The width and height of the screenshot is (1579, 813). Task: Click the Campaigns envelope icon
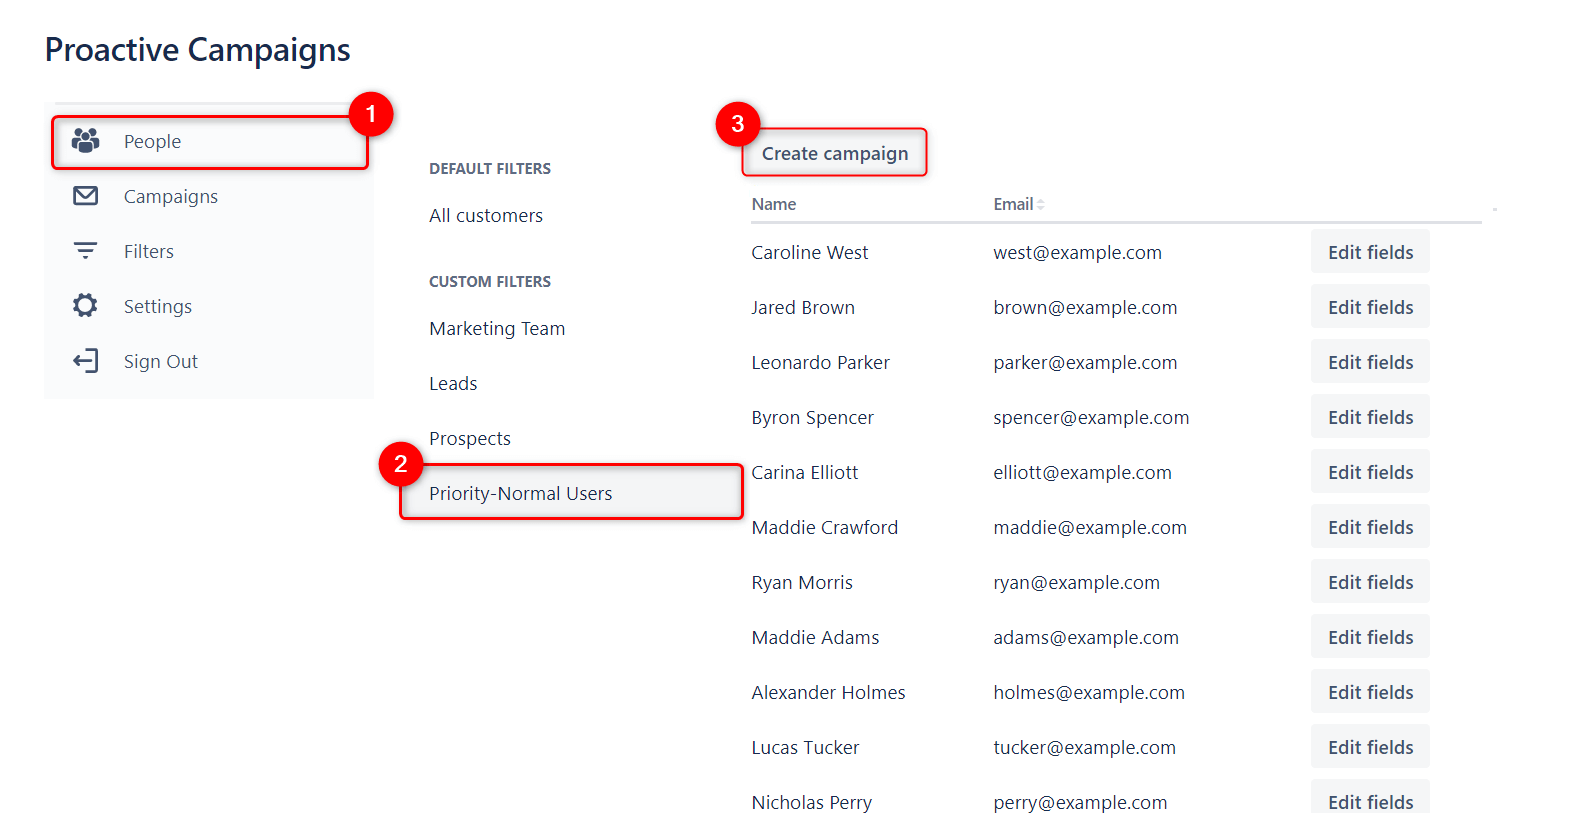(86, 196)
